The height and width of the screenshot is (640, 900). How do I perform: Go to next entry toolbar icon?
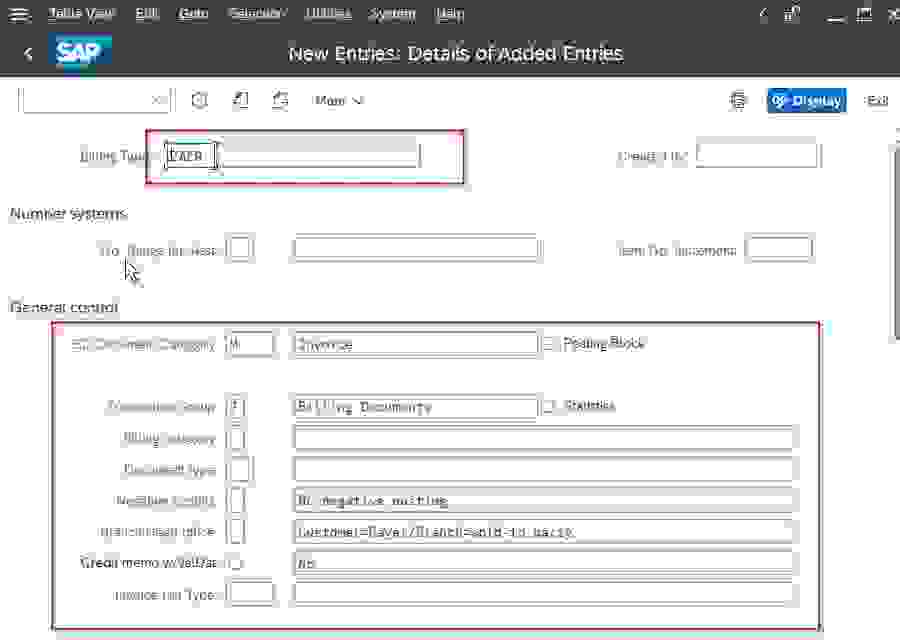pos(280,100)
